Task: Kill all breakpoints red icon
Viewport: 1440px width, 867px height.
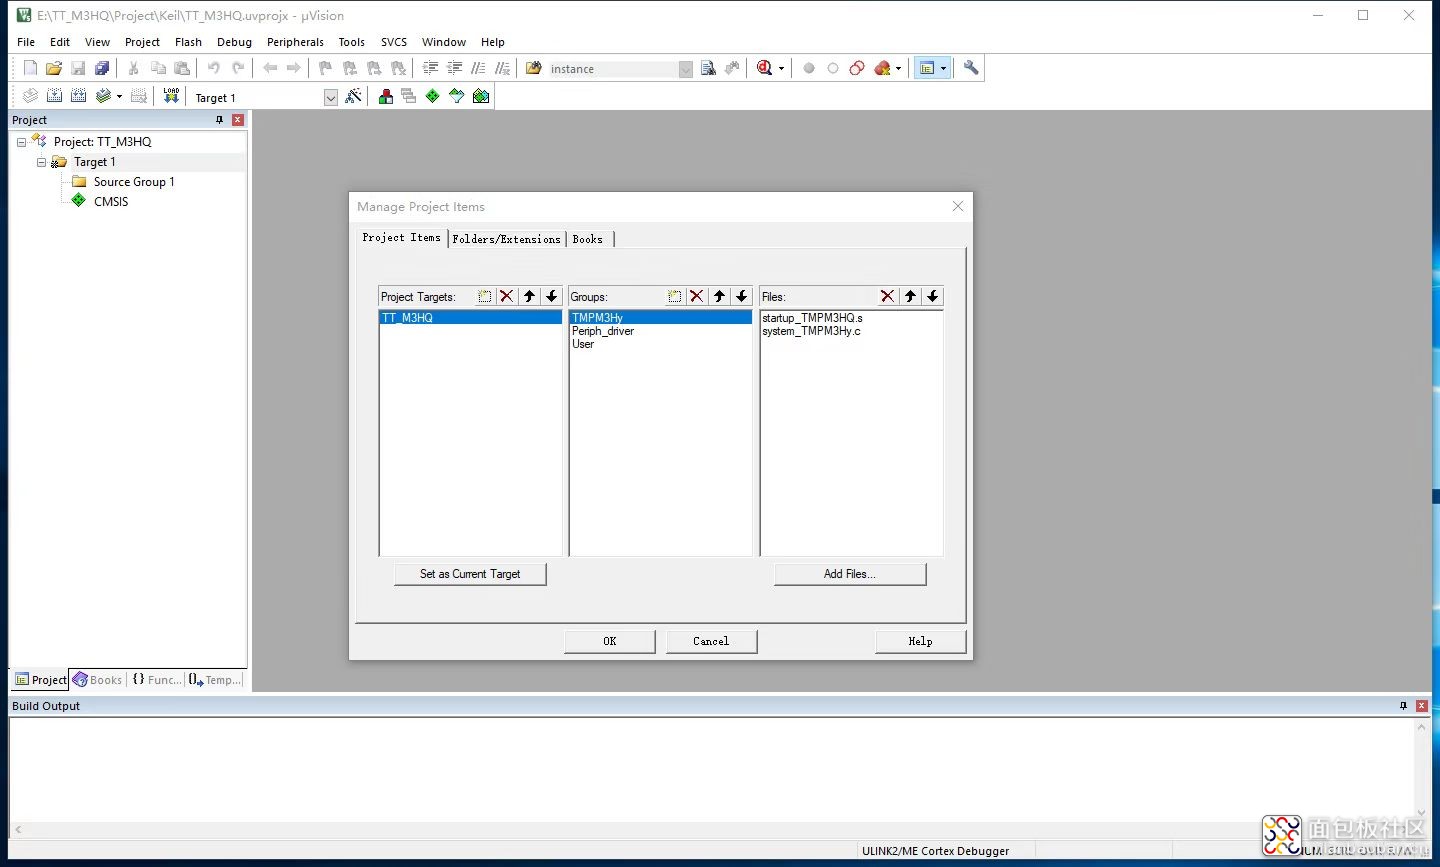Action: [x=882, y=68]
